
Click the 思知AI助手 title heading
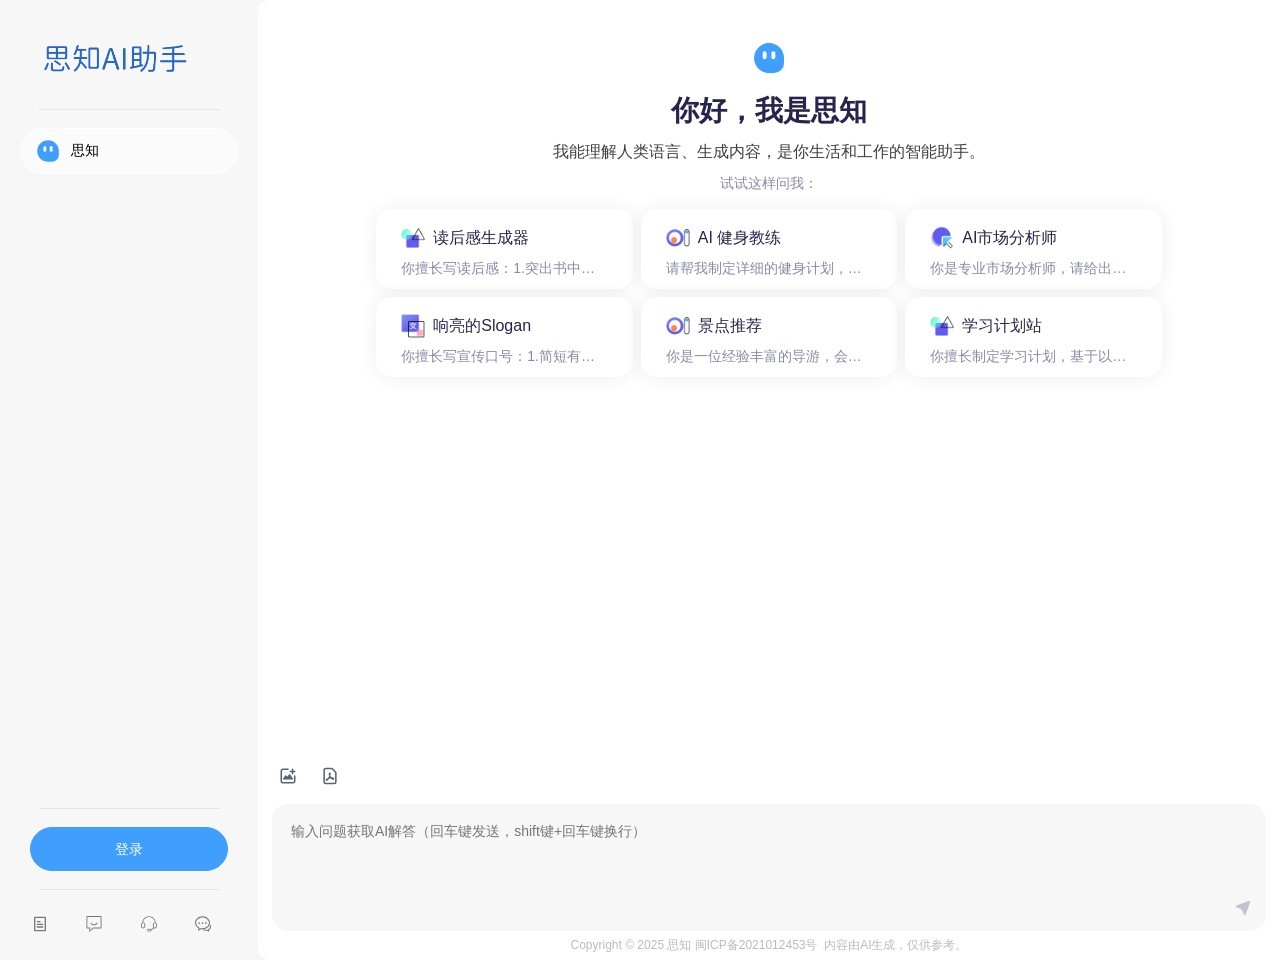[x=114, y=59]
